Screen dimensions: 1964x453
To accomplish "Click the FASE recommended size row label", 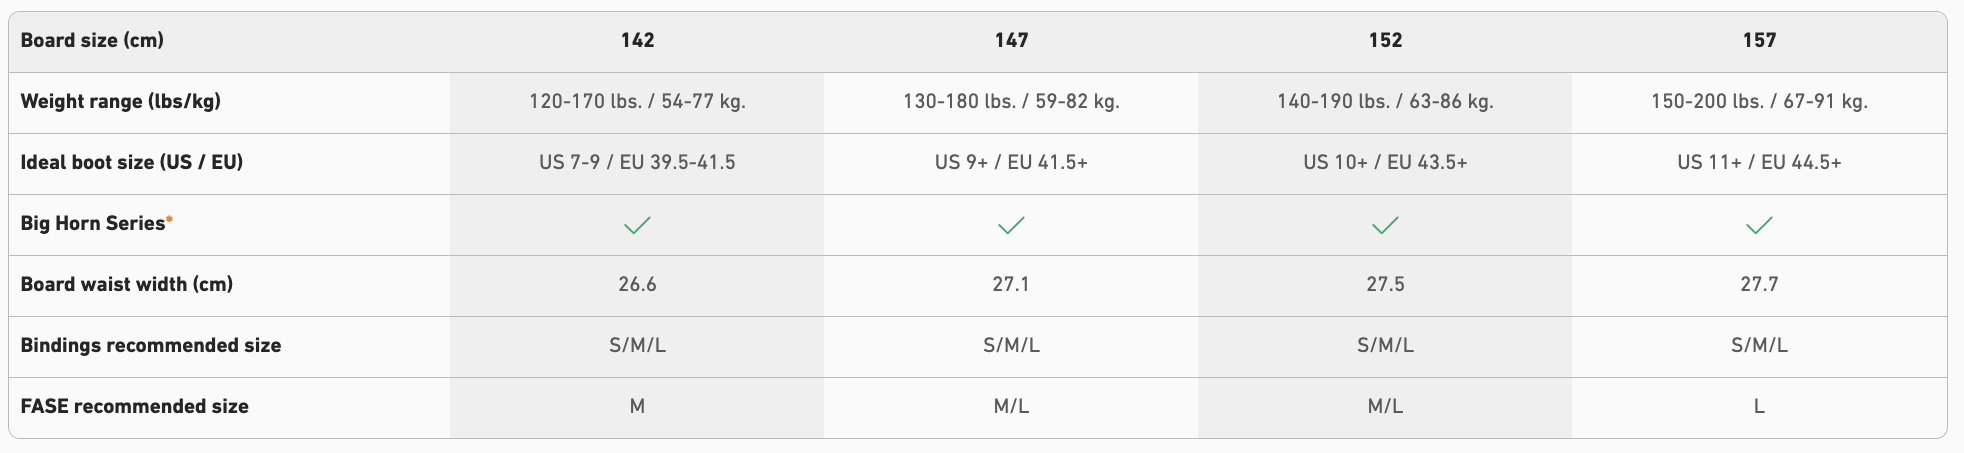I will 134,407.
